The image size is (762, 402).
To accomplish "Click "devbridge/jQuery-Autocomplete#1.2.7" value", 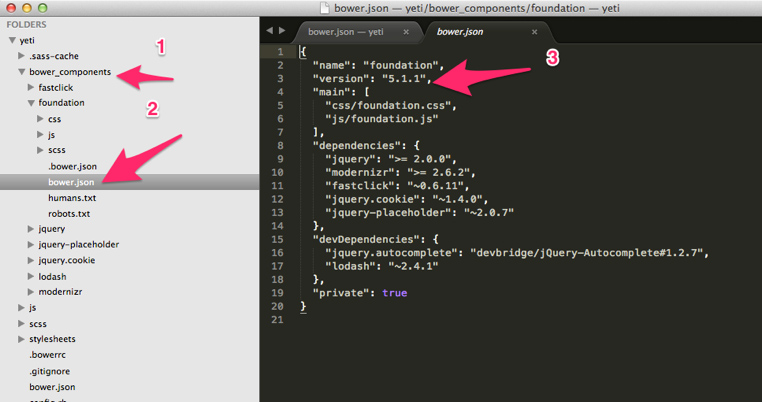I will [x=587, y=252].
